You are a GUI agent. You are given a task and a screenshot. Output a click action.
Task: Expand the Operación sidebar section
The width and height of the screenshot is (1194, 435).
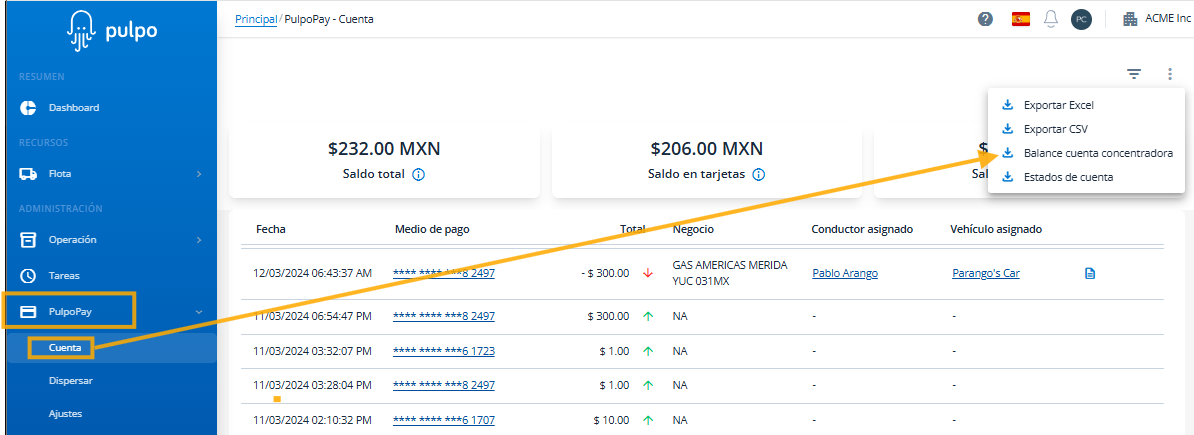coord(108,240)
